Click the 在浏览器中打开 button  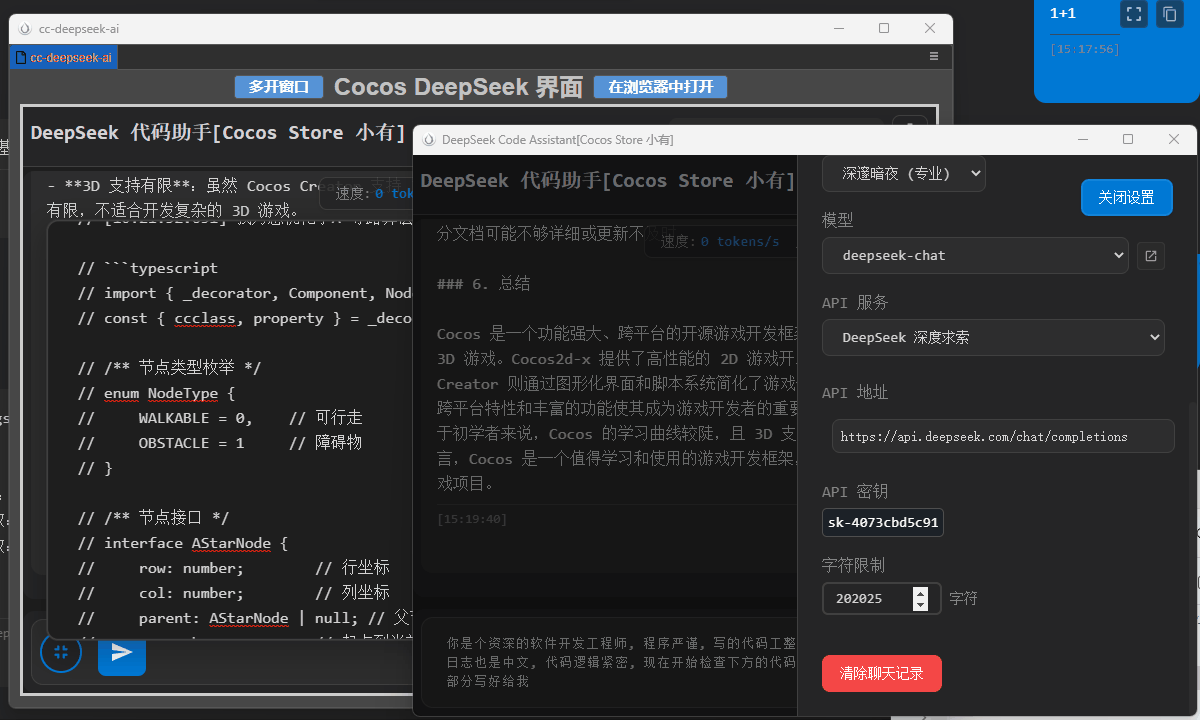pyautogui.click(x=660, y=87)
